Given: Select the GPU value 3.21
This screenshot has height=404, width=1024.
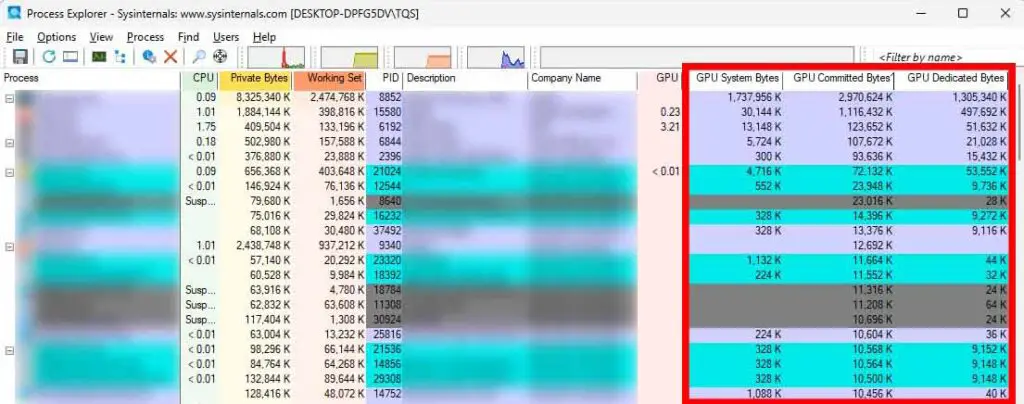Looking at the screenshot, I should point(669,127).
